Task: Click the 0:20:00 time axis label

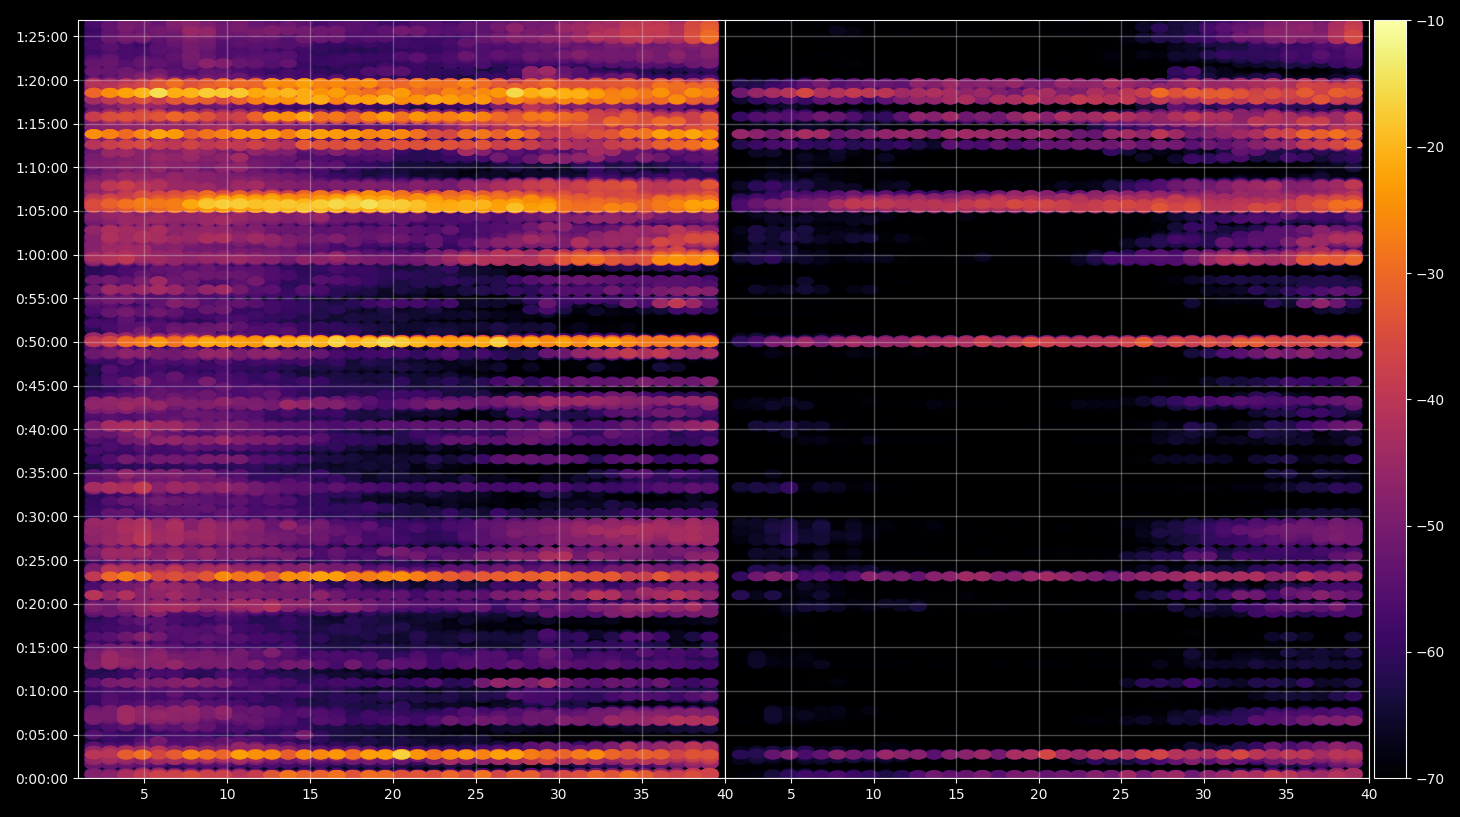Action: point(42,604)
